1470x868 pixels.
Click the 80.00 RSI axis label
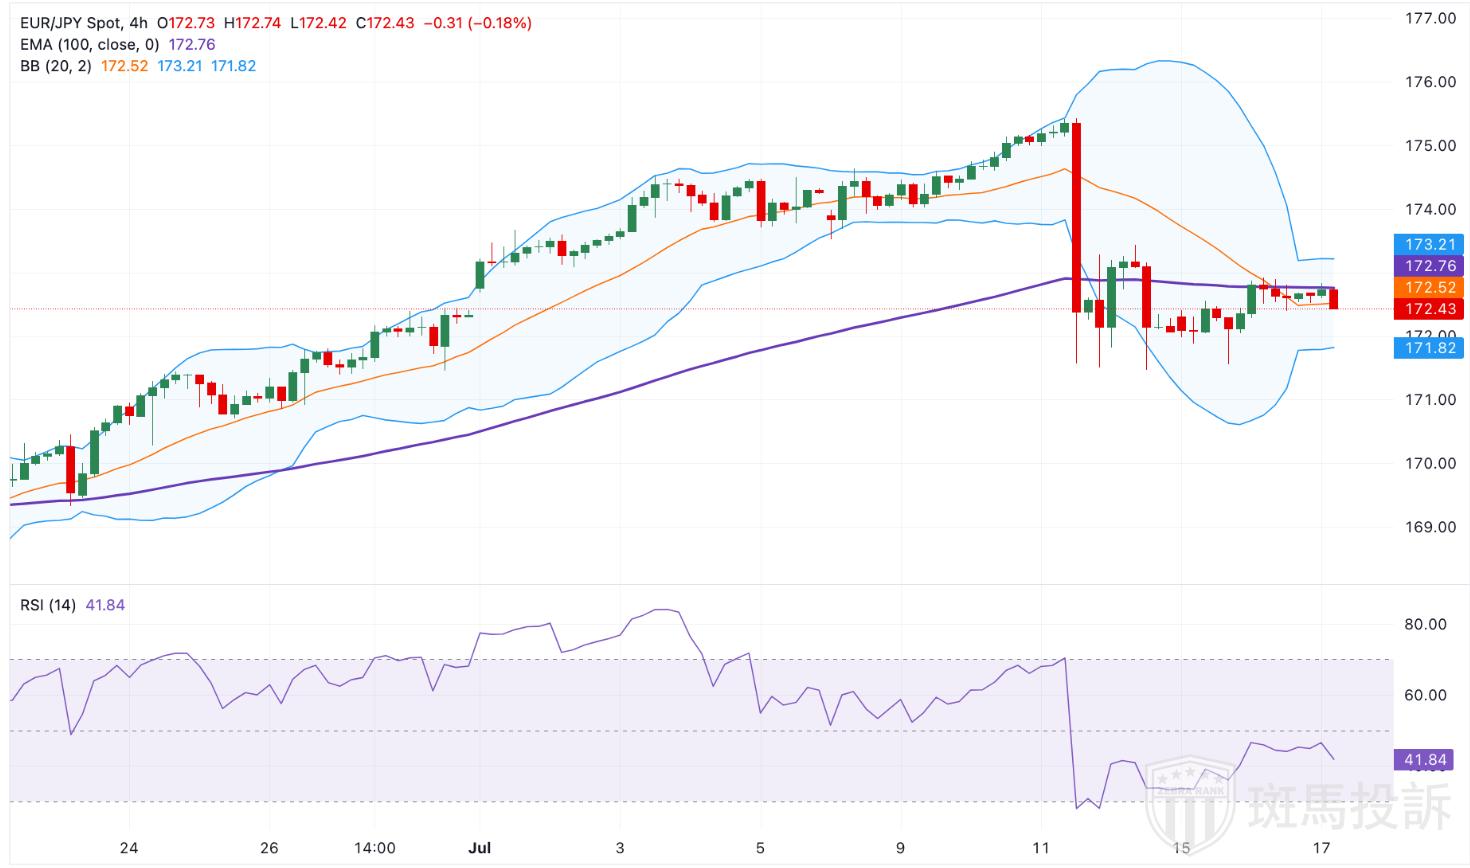point(1425,624)
